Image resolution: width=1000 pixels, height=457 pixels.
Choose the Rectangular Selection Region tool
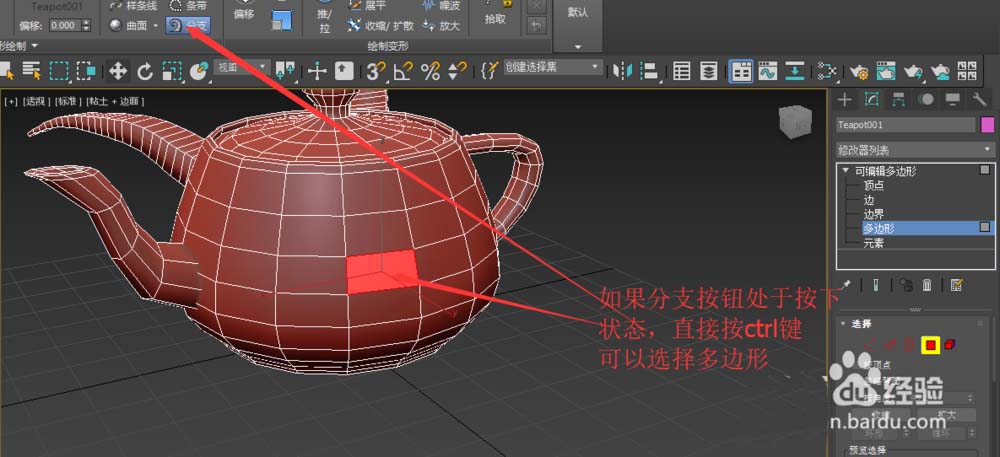(59, 70)
